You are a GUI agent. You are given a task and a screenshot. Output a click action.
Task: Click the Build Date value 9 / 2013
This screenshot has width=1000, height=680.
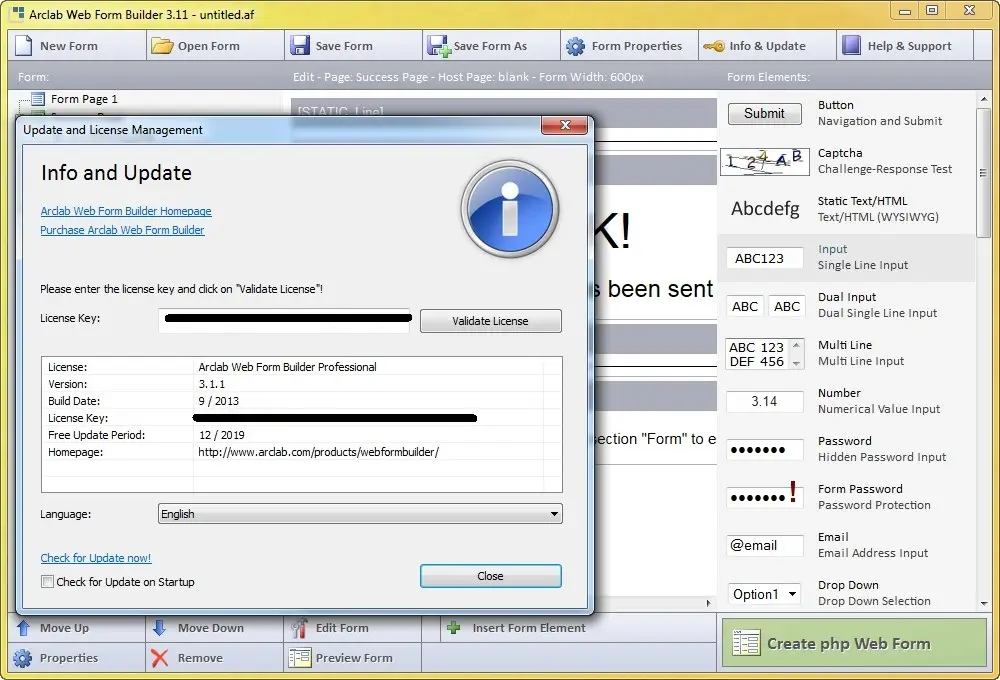point(219,401)
